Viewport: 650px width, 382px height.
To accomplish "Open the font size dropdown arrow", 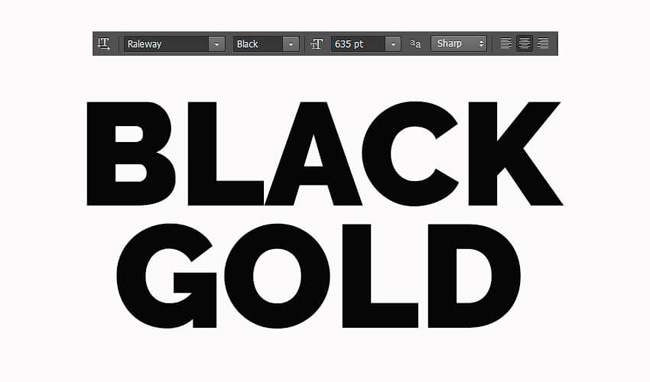I will 393,44.
